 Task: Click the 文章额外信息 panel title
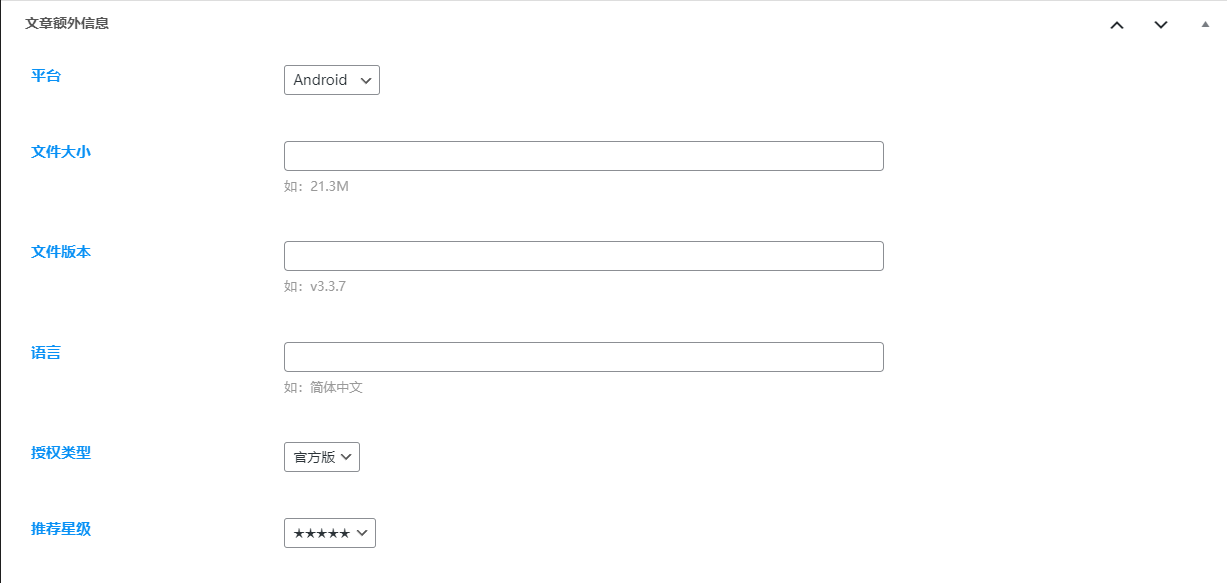point(67,24)
